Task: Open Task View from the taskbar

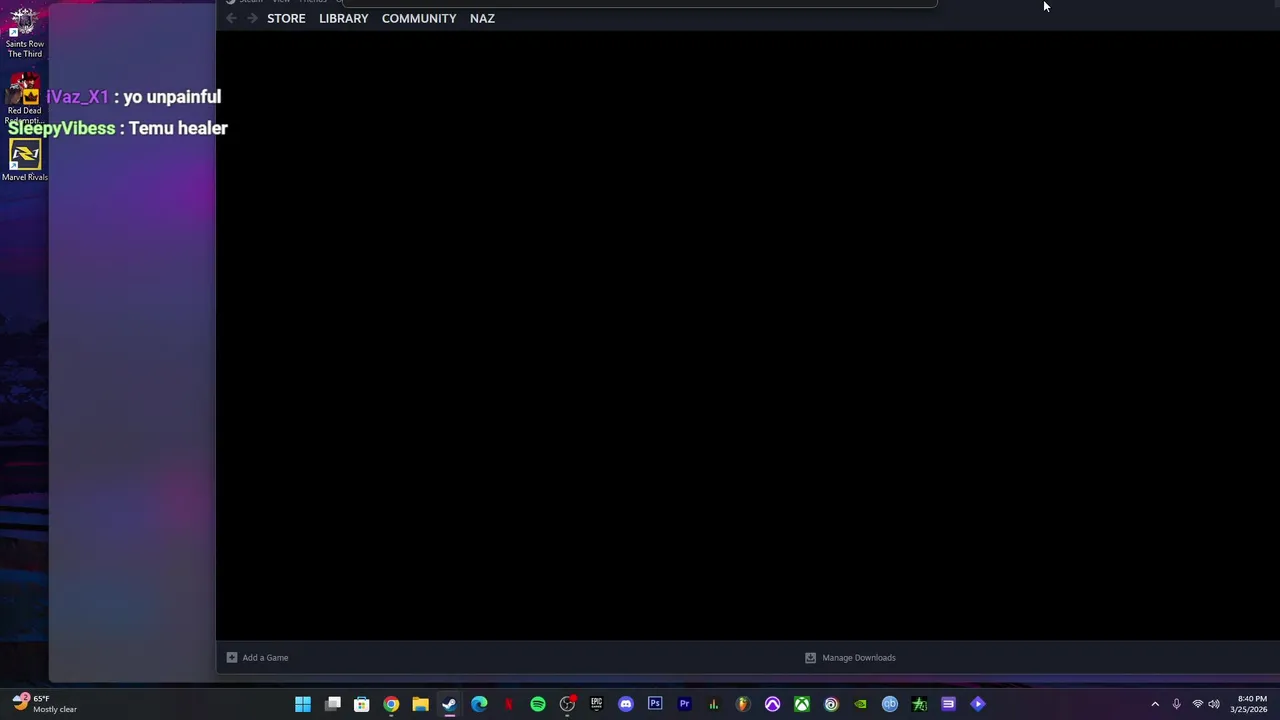Action: (x=333, y=704)
